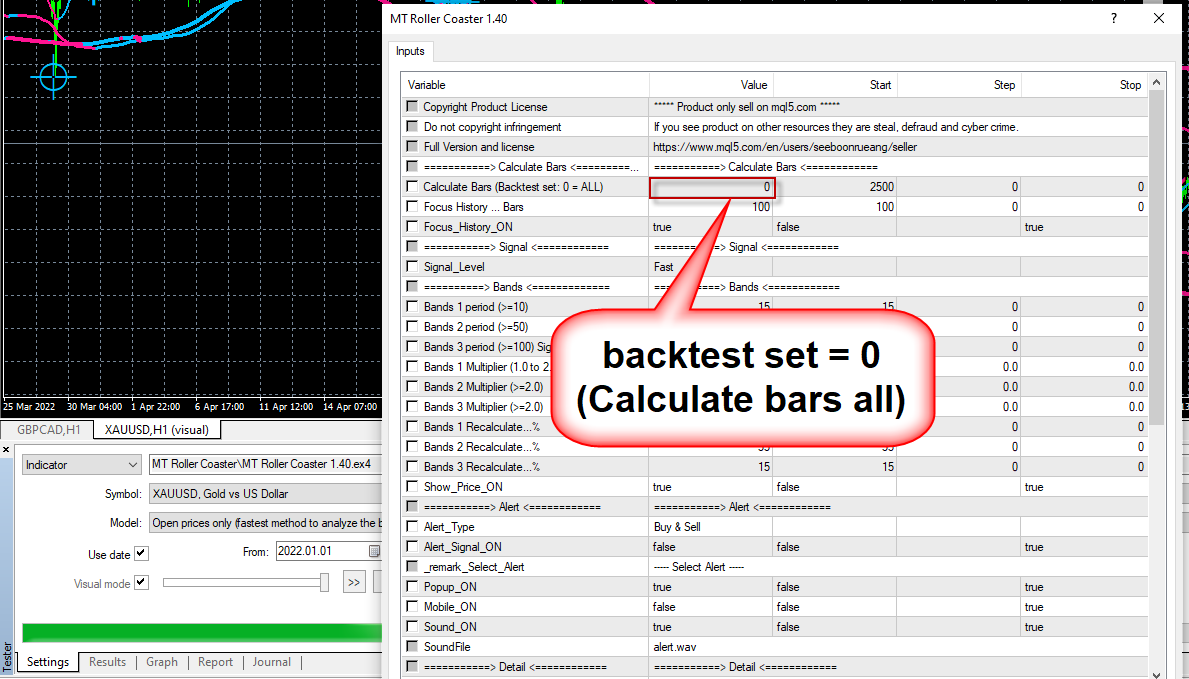The width and height of the screenshot is (1189, 679).
Task: Click the Stop column header
Action: [1084, 85]
